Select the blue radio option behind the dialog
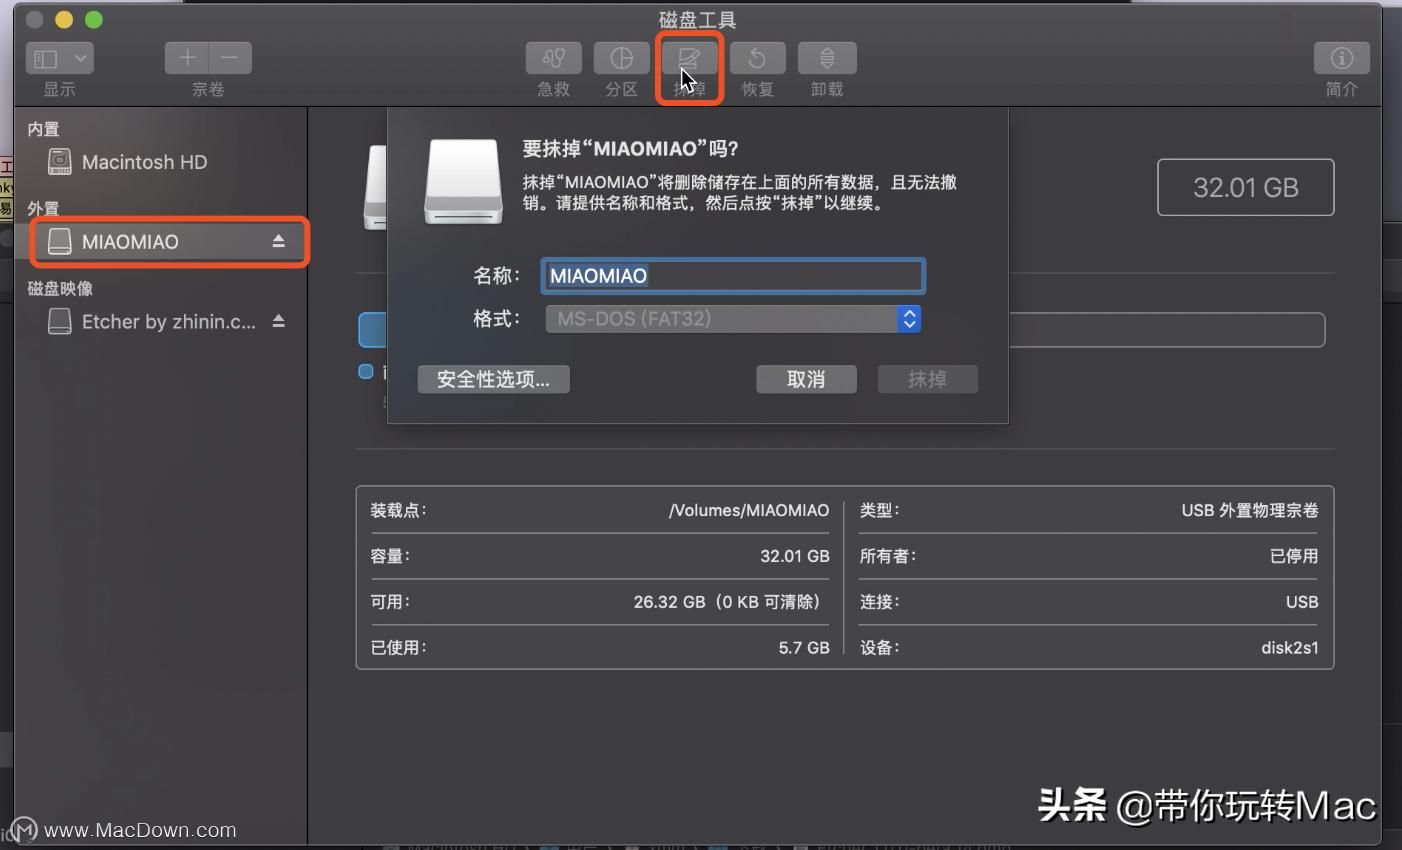The height and width of the screenshot is (850, 1402). (x=365, y=371)
